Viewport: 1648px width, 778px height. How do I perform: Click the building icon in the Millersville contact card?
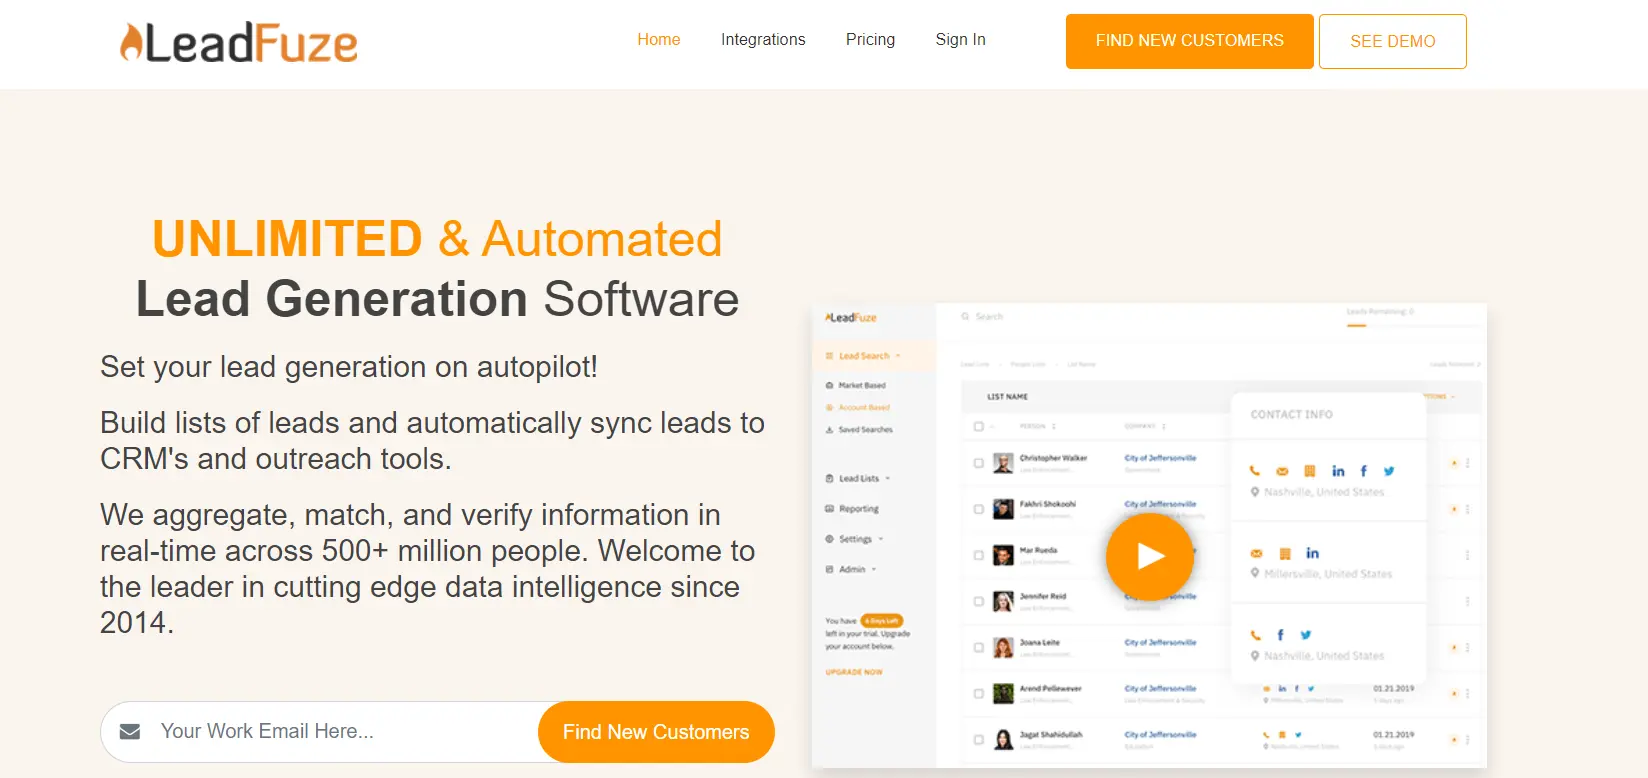(1285, 553)
